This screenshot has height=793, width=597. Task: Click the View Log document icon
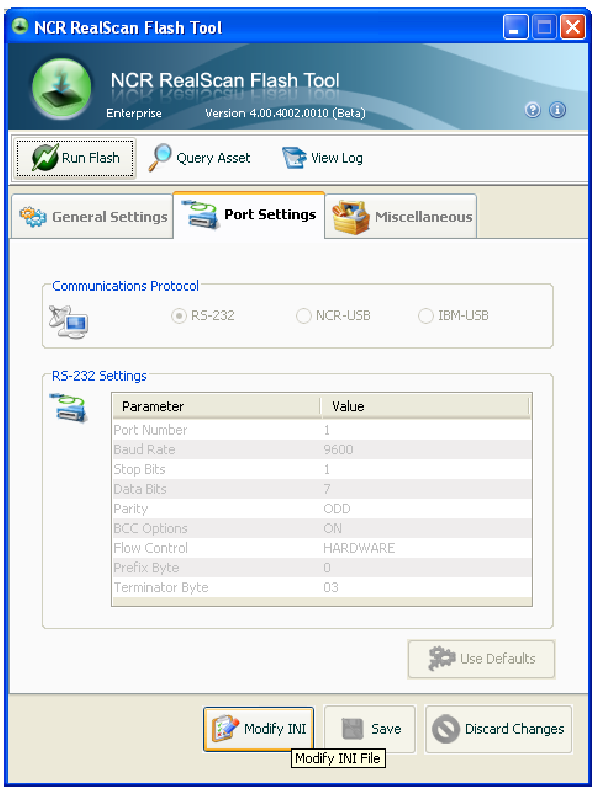point(294,158)
